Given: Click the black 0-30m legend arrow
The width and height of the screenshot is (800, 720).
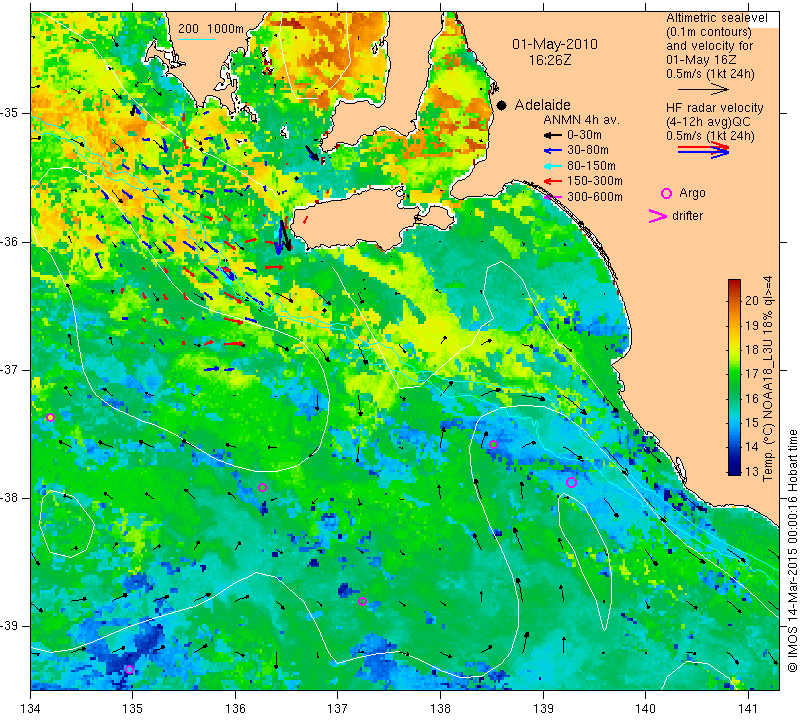Looking at the screenshot, I should 553,135.
